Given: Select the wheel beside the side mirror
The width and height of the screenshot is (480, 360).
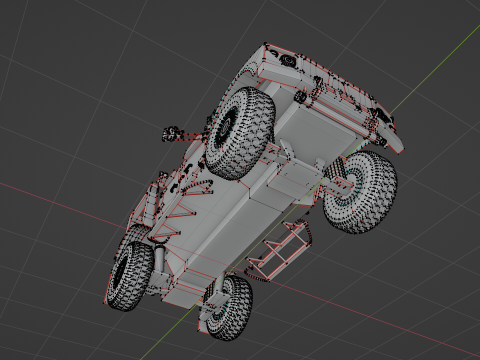Looking at the screenshot, I should tap(240, 133).
